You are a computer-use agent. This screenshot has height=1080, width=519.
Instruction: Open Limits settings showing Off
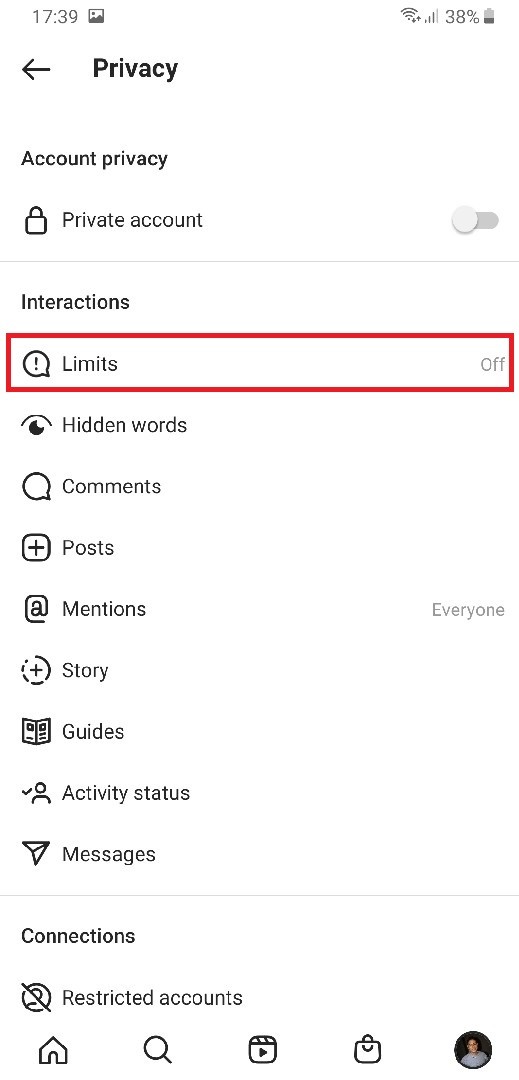(260, 364)
